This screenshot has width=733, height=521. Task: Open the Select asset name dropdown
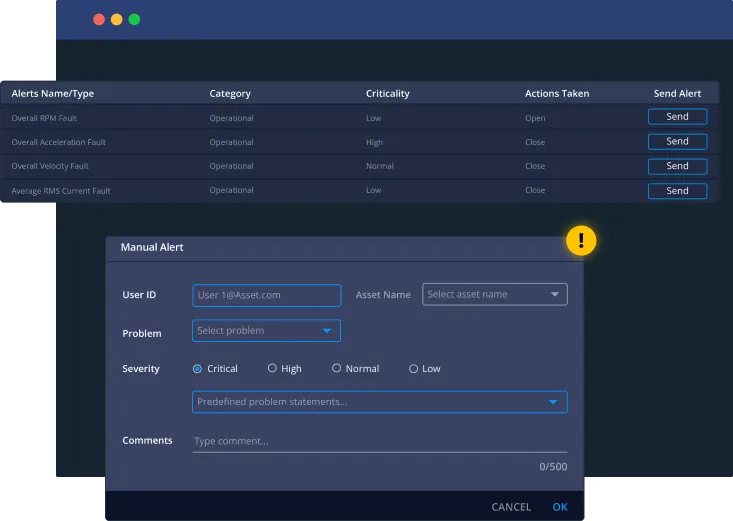click(494, 295)
